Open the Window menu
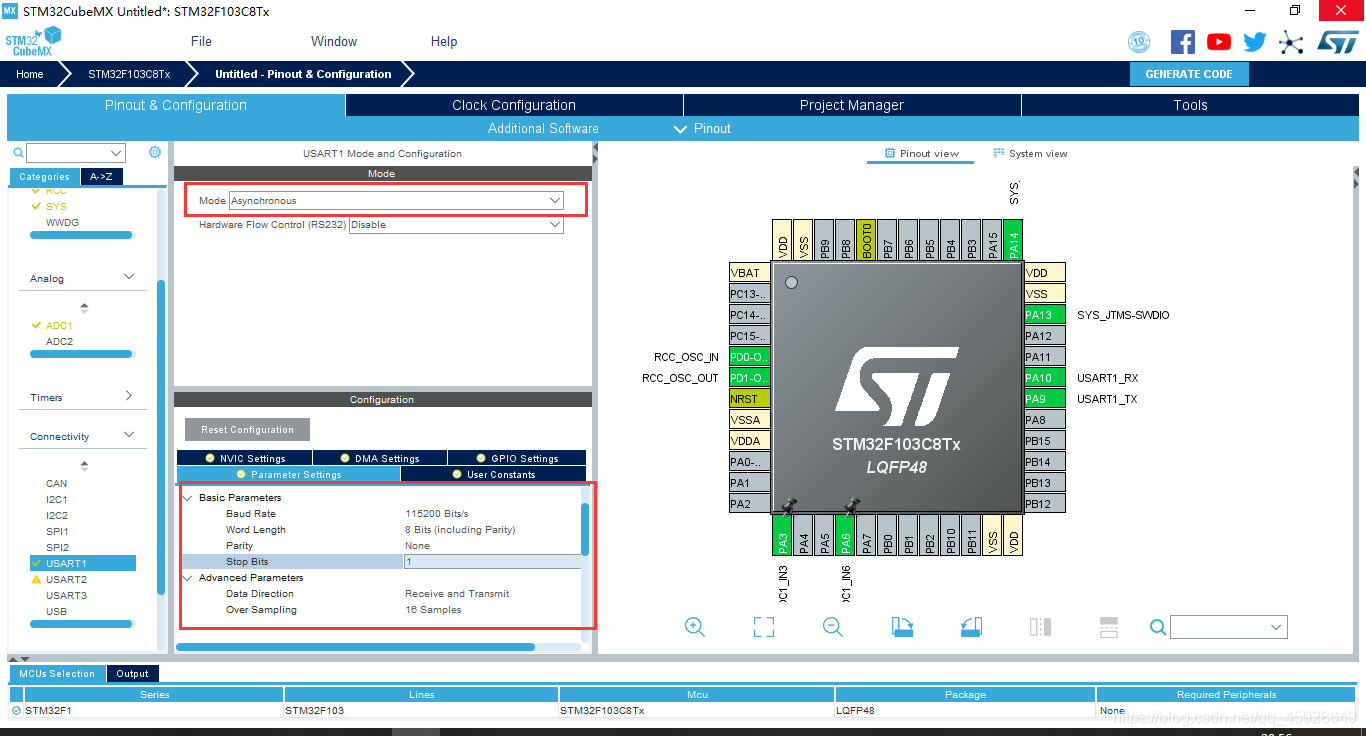 tap(334, 41)
